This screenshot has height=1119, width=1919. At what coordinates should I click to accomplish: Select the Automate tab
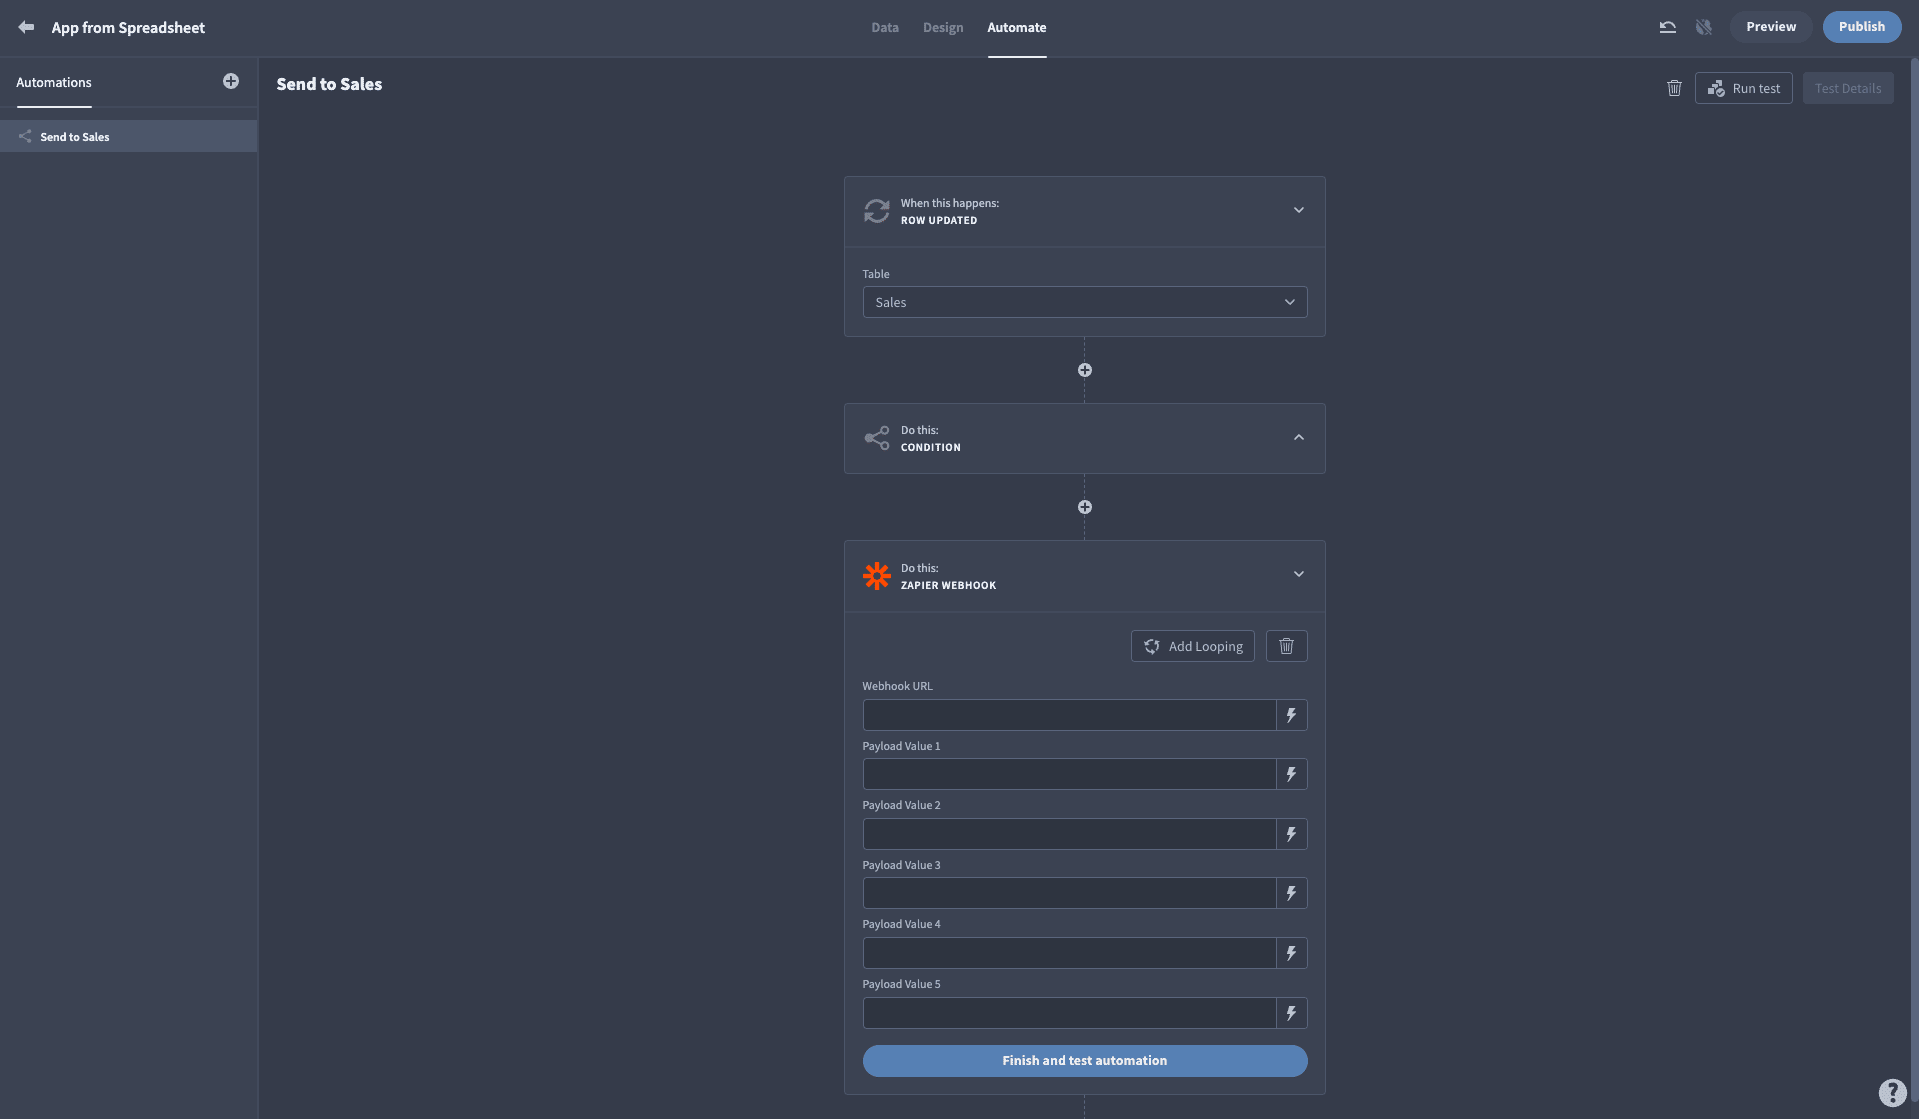(1017, 27)
